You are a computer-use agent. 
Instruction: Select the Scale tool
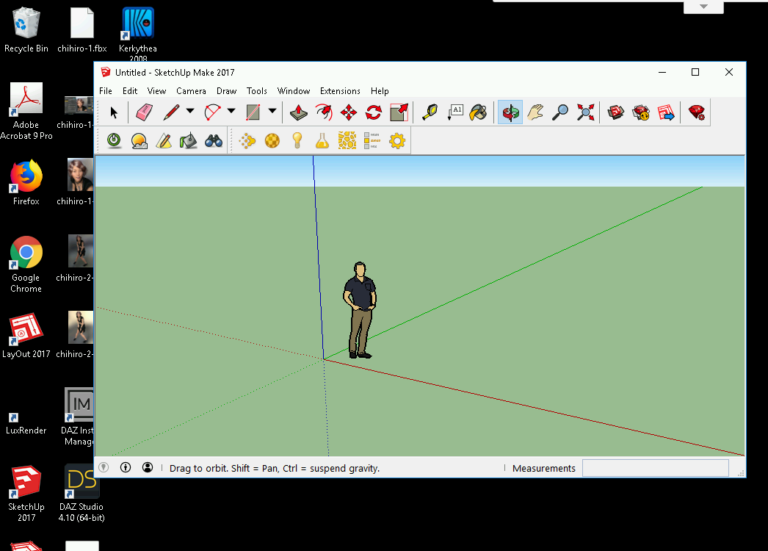399,113
